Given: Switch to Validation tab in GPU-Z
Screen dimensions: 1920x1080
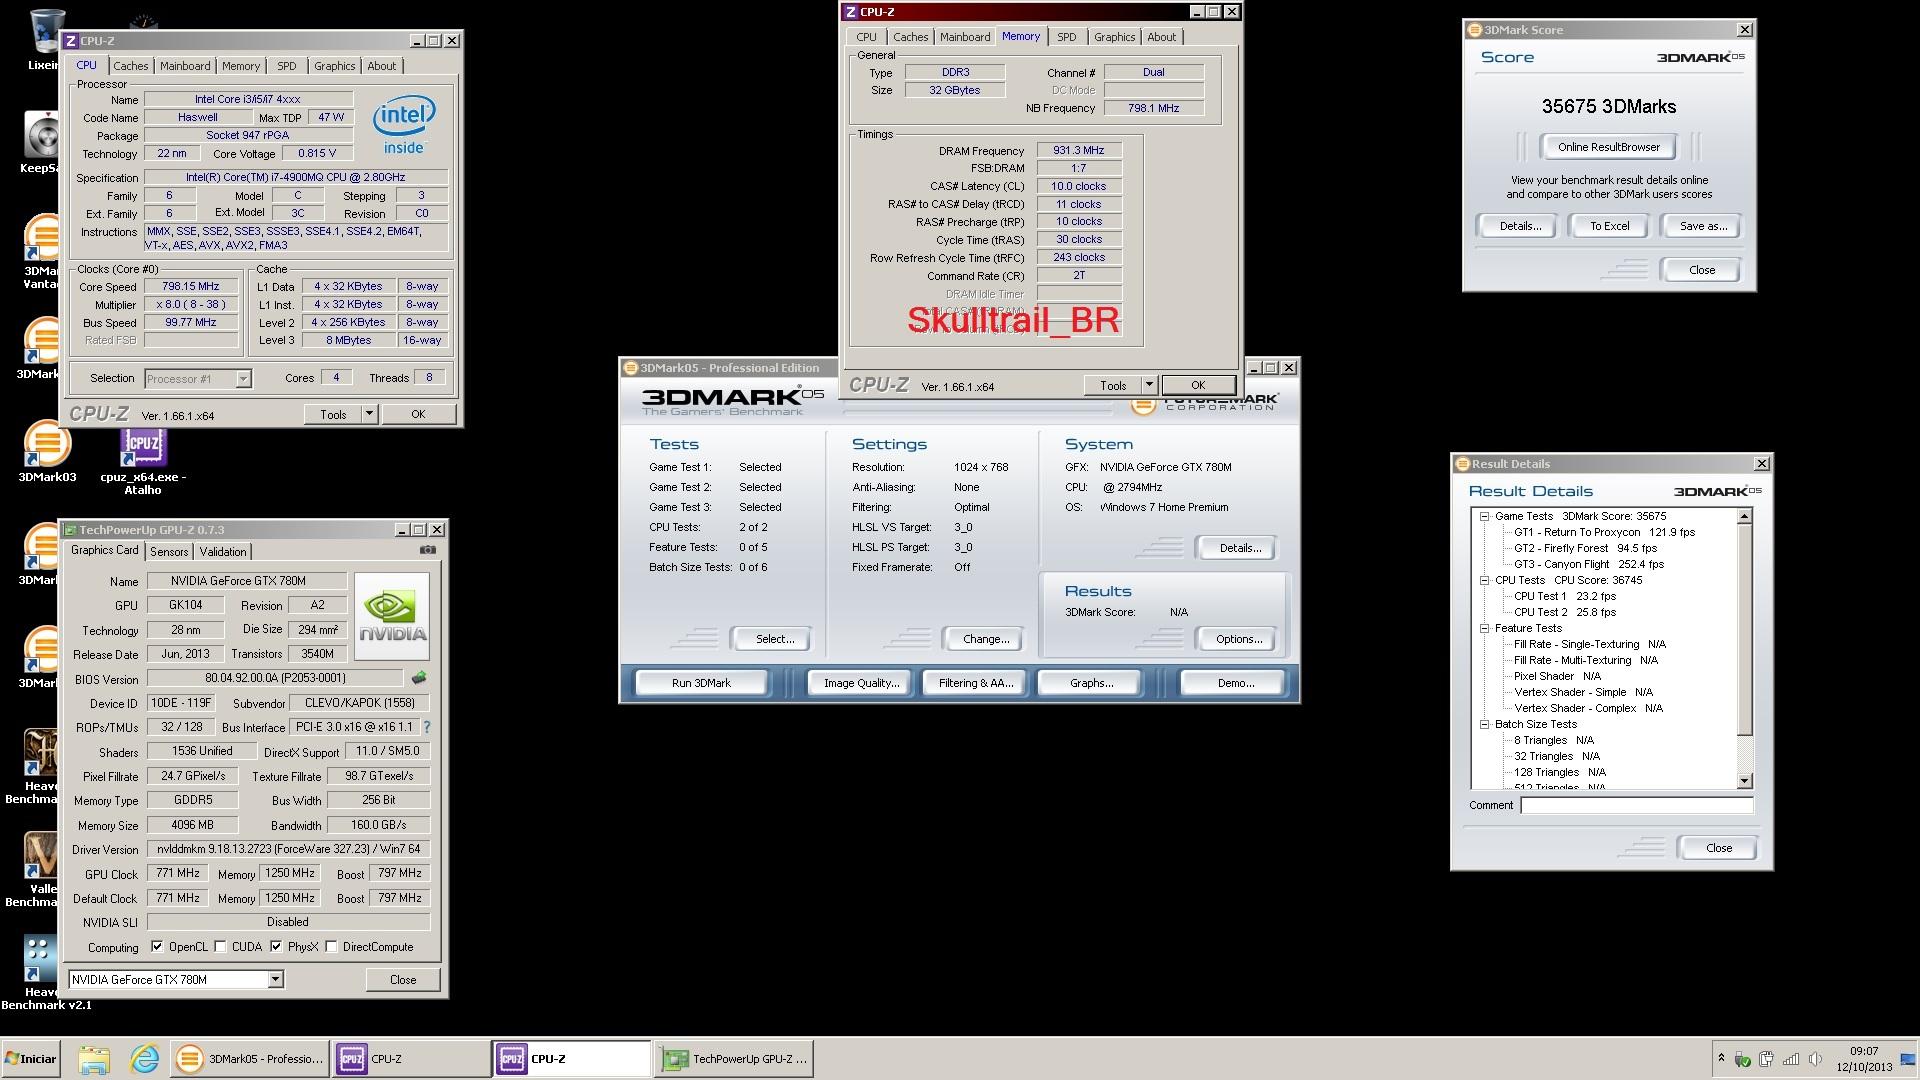Looking at the screenshot, I should [x=223, y=552].
